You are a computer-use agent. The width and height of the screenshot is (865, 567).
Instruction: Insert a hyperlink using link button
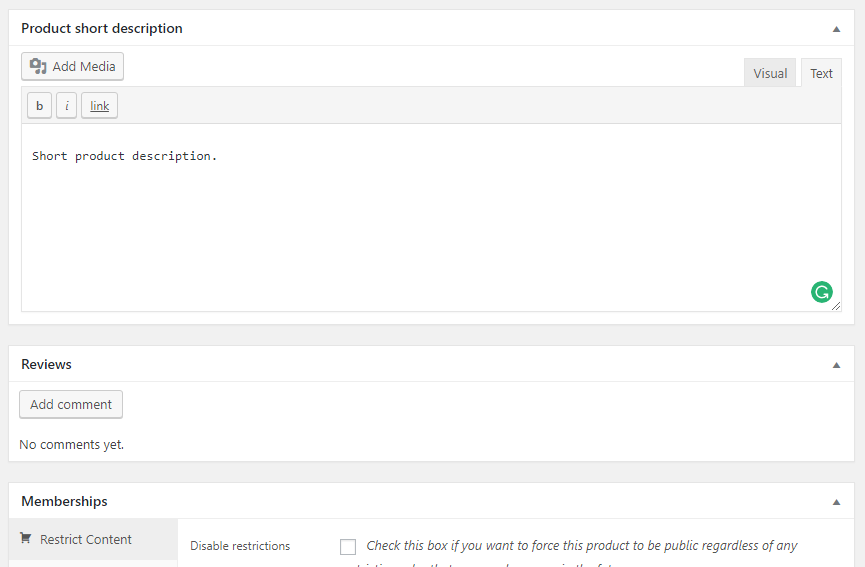pos(99,105)
